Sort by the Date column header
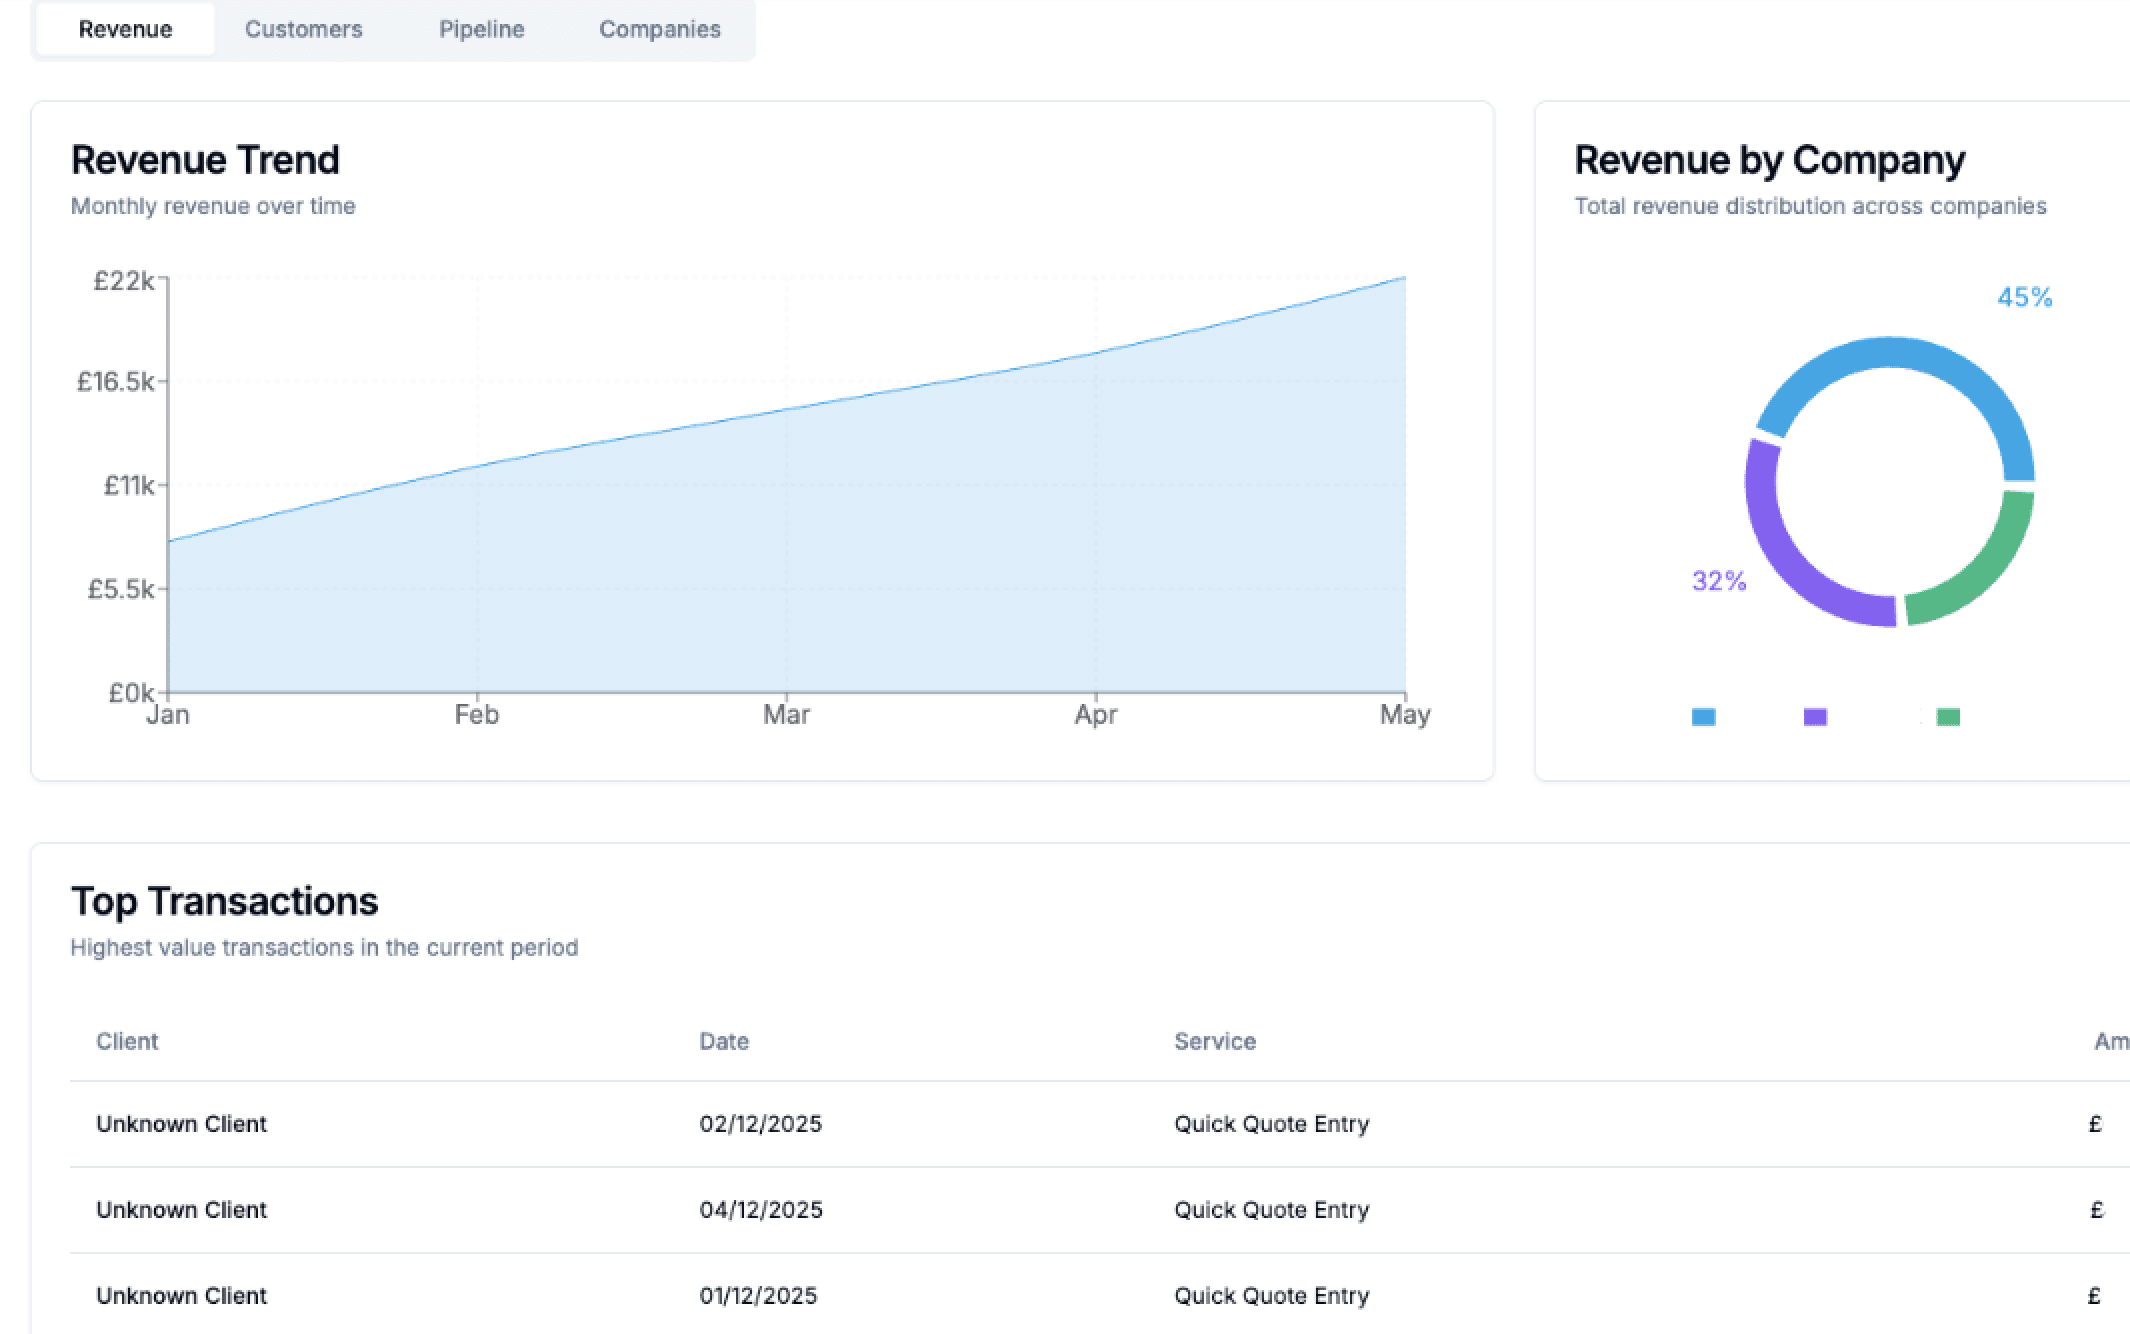 [x=724, y=1041]
